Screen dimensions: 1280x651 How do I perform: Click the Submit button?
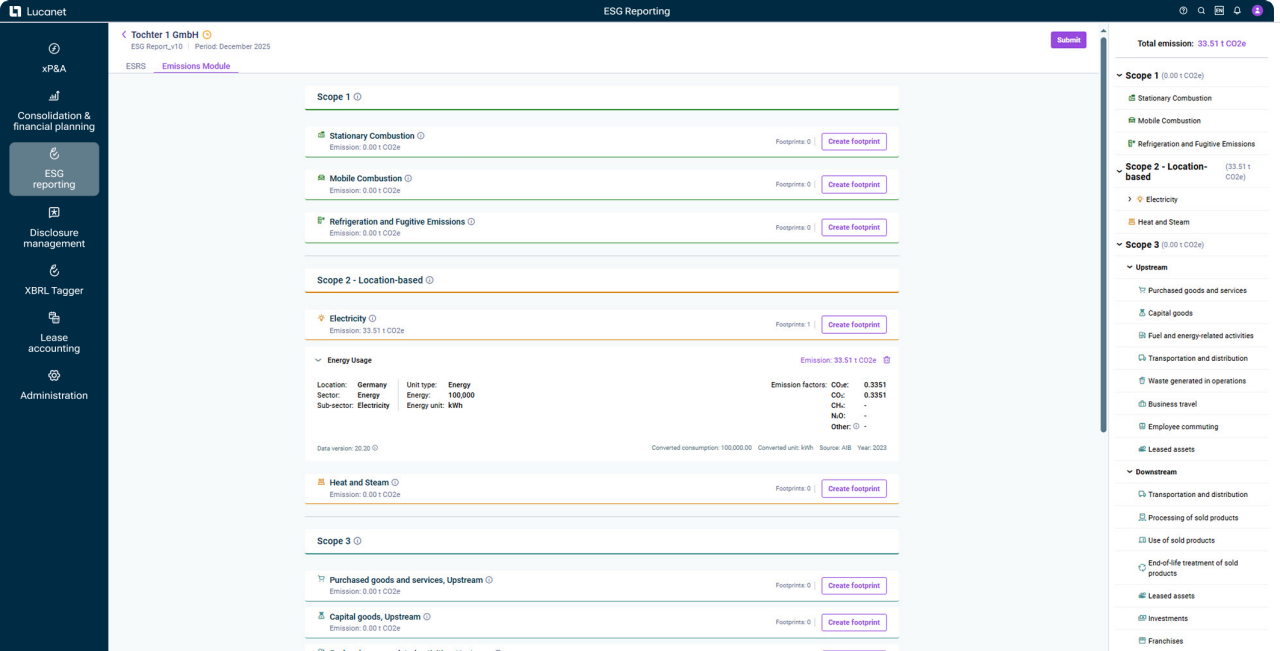(1068, 40)
